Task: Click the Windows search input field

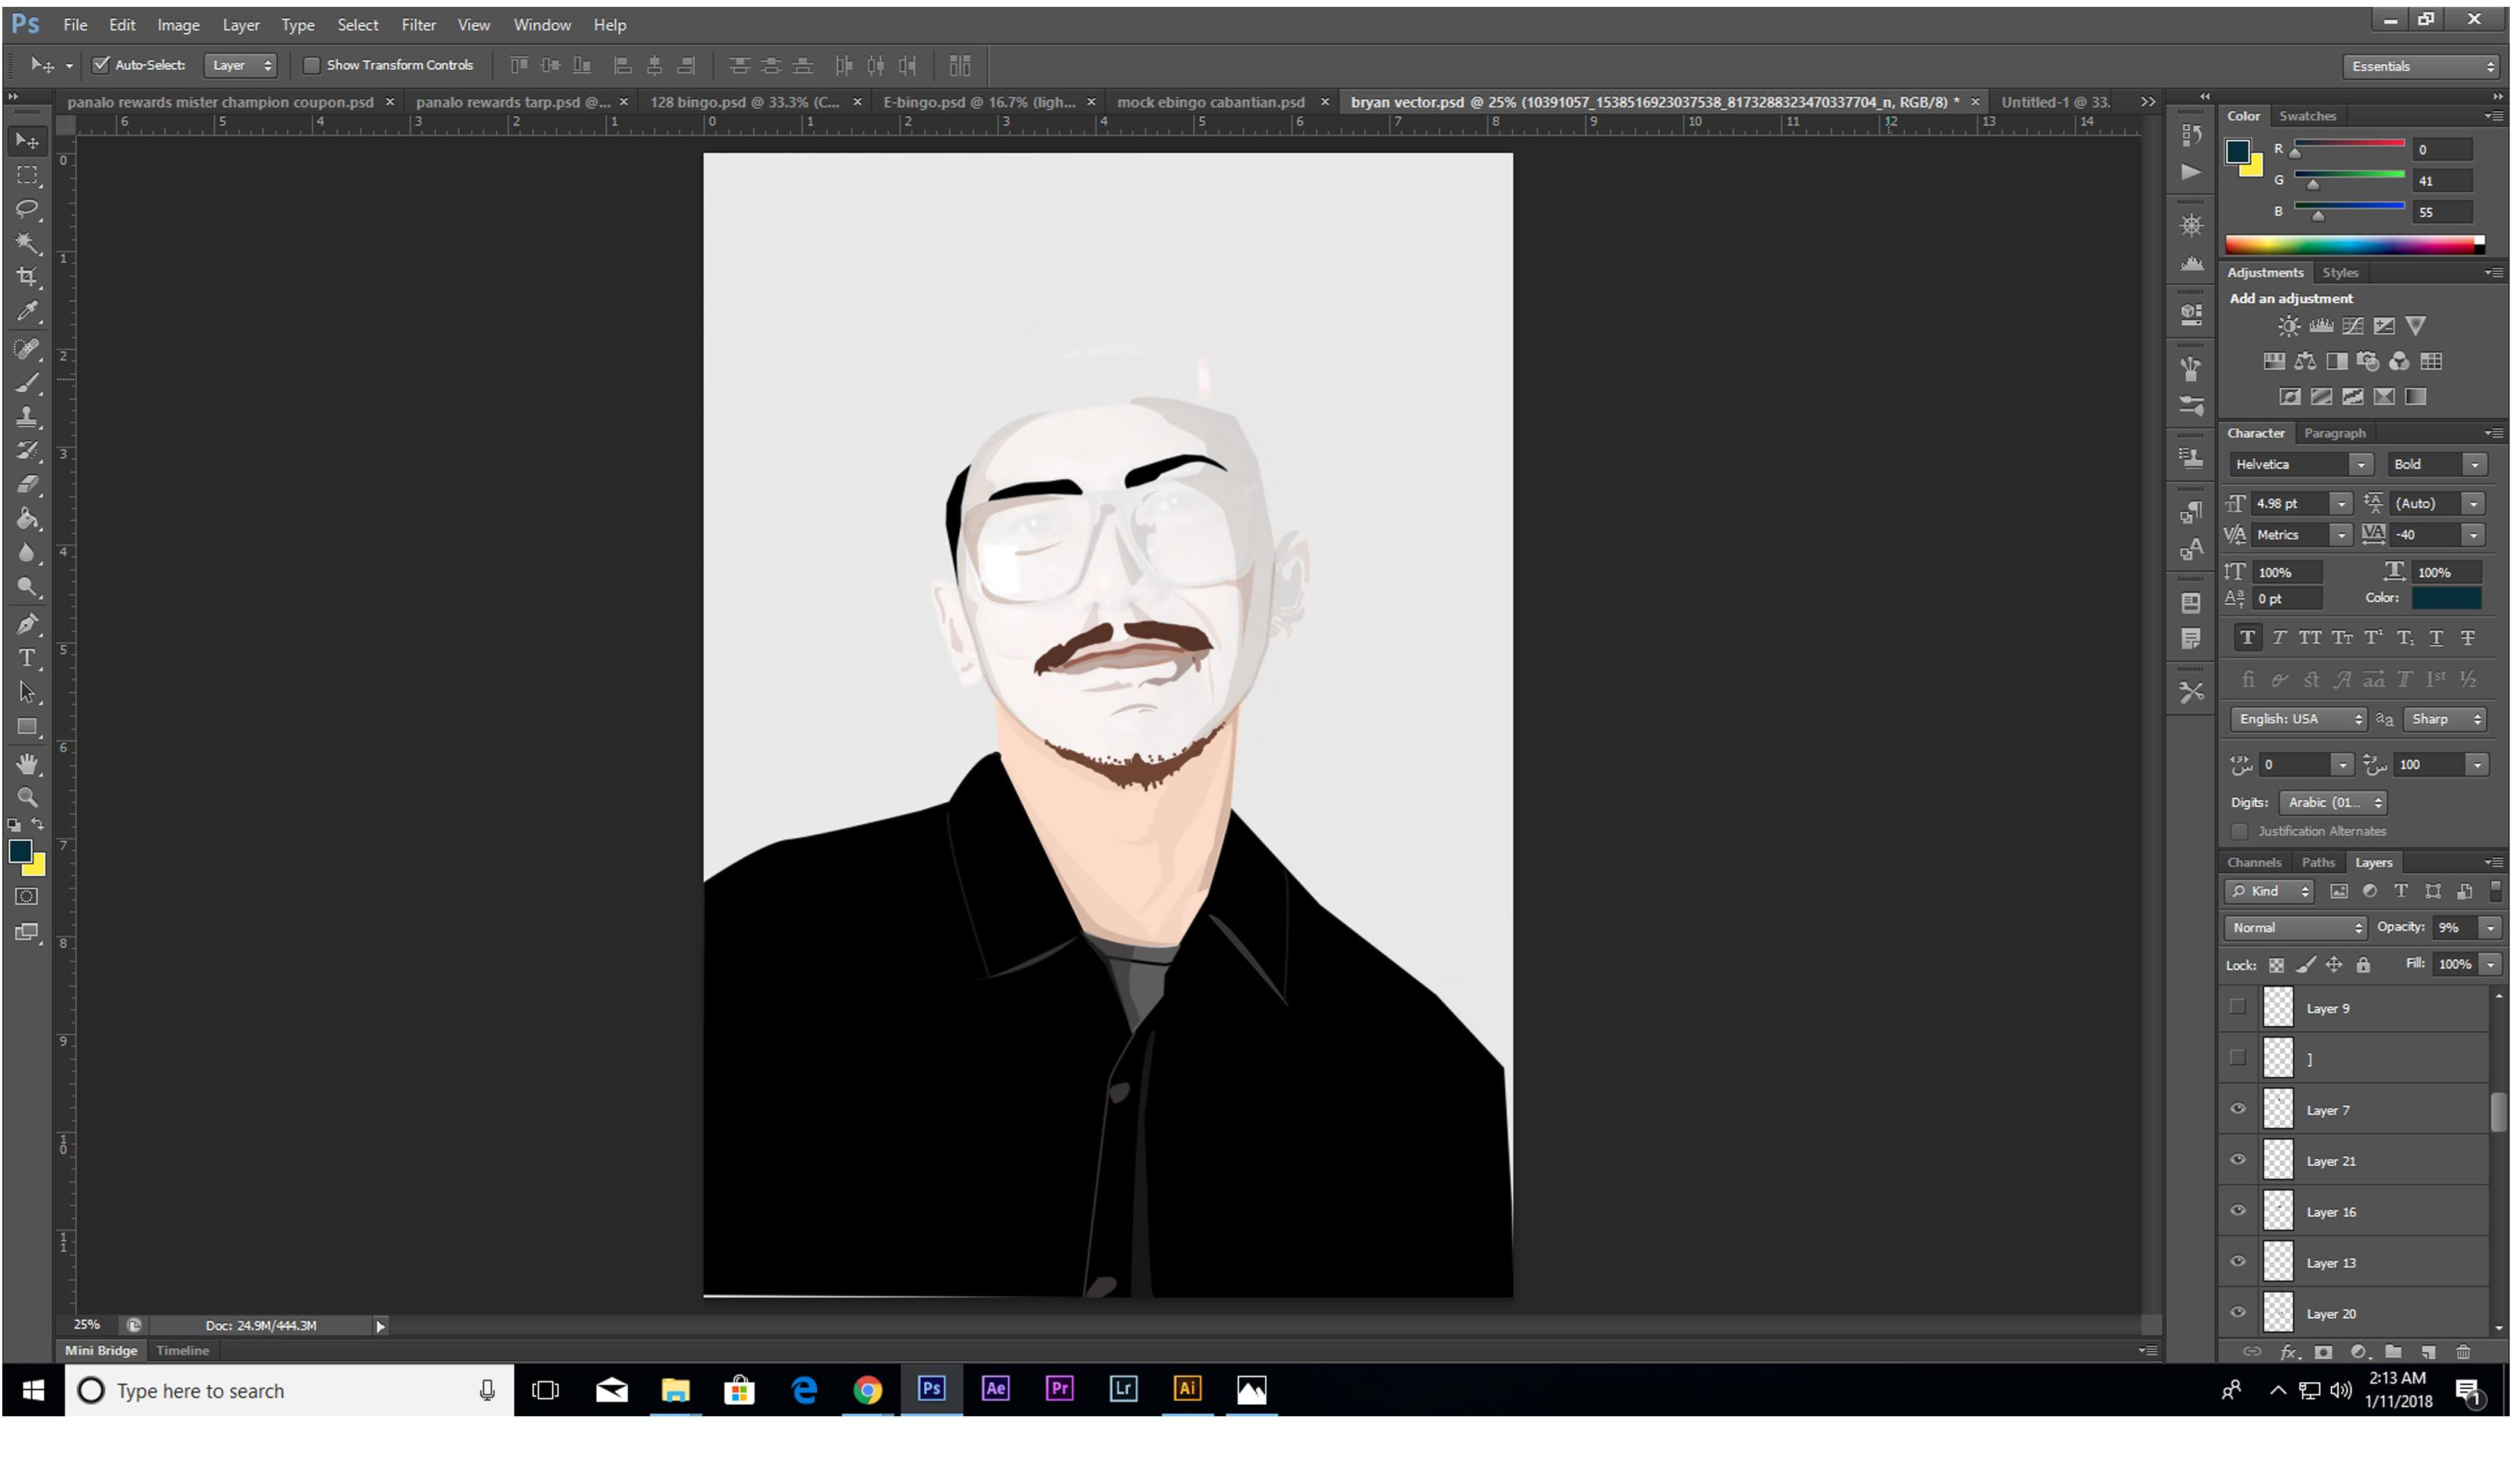Action: (x=290, y=1390)
